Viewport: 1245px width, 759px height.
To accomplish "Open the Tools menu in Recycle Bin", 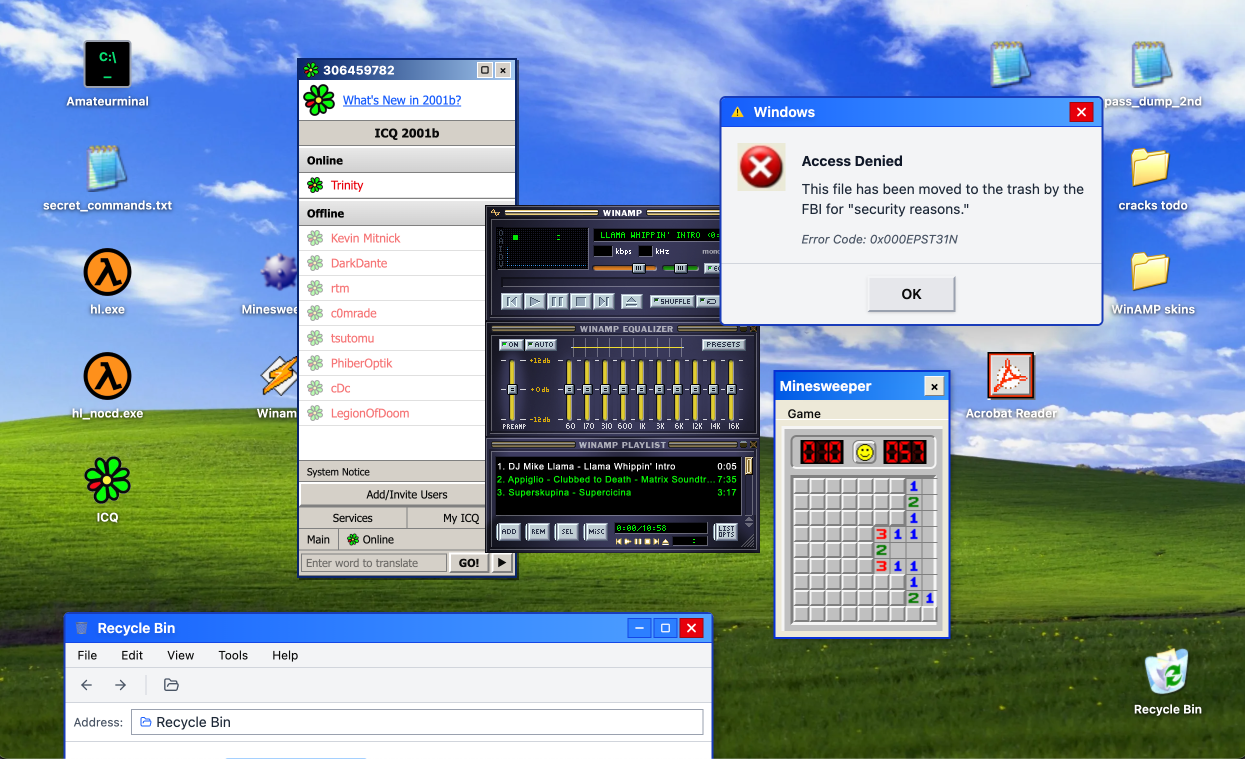I will pyautogui.click(x=233, y=655).
